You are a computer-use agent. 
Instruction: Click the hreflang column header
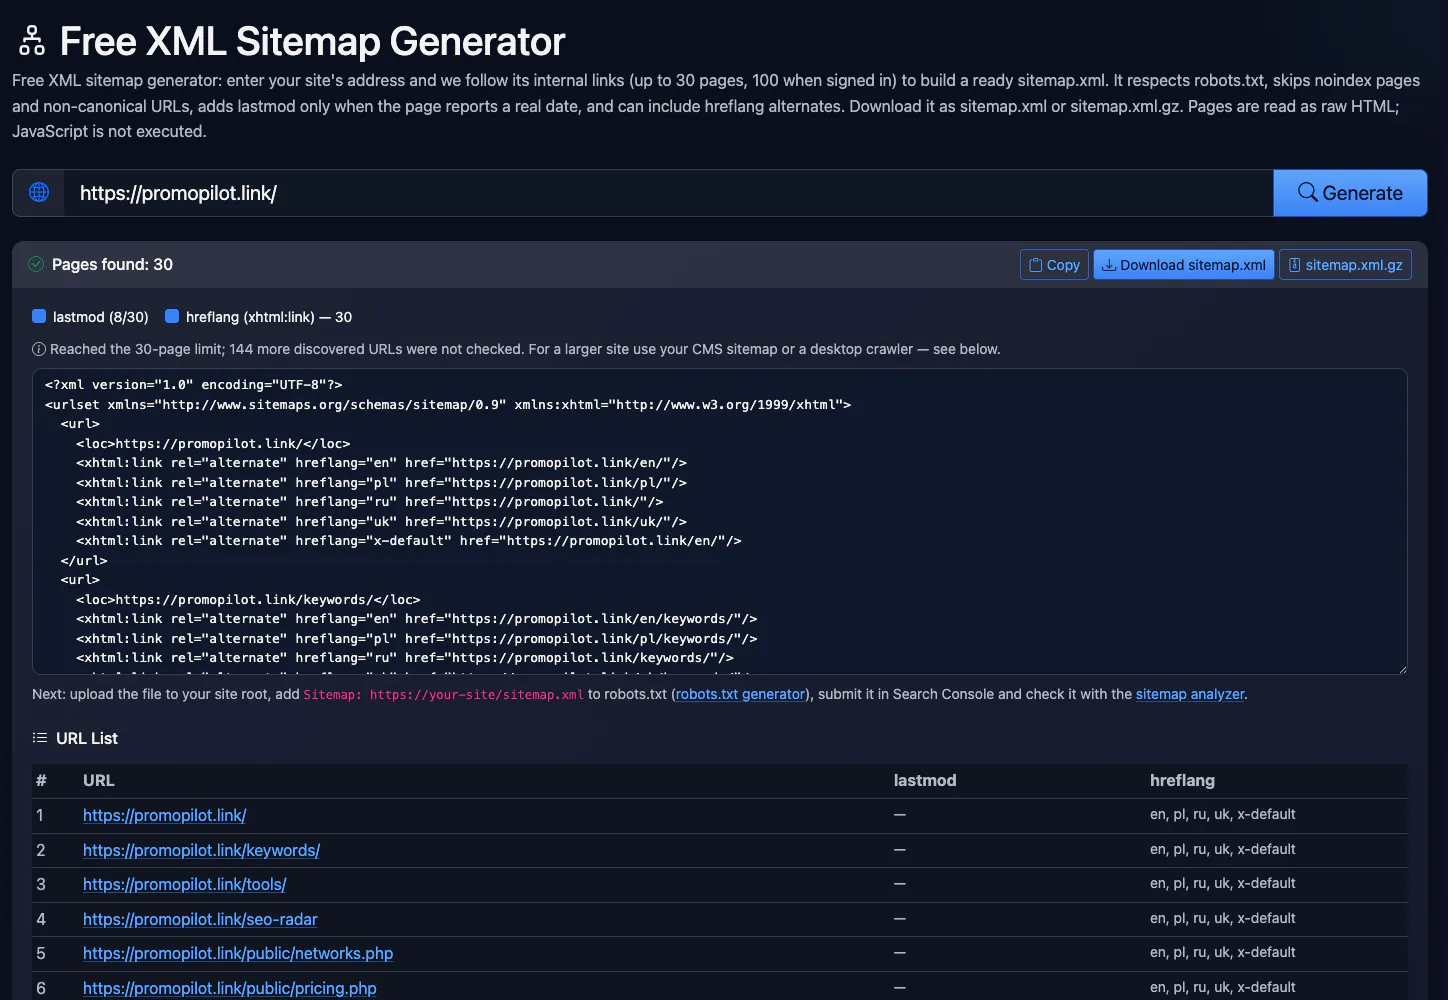pyautogui.click(x=1182, y=780)
